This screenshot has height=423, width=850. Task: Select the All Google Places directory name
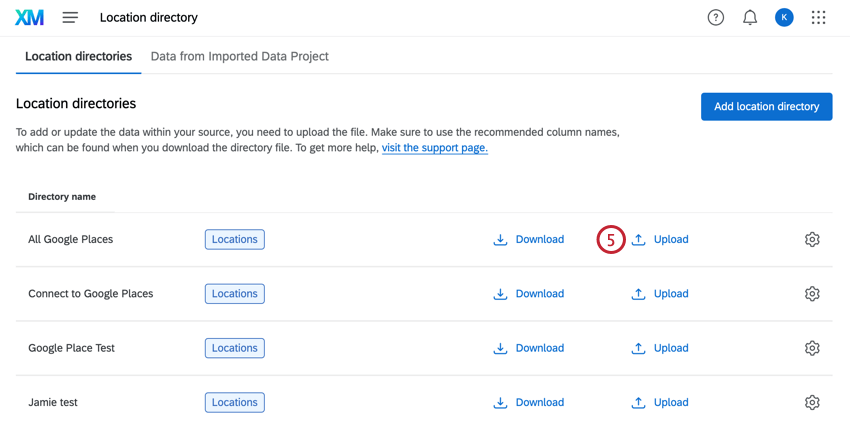coord(70,239)
